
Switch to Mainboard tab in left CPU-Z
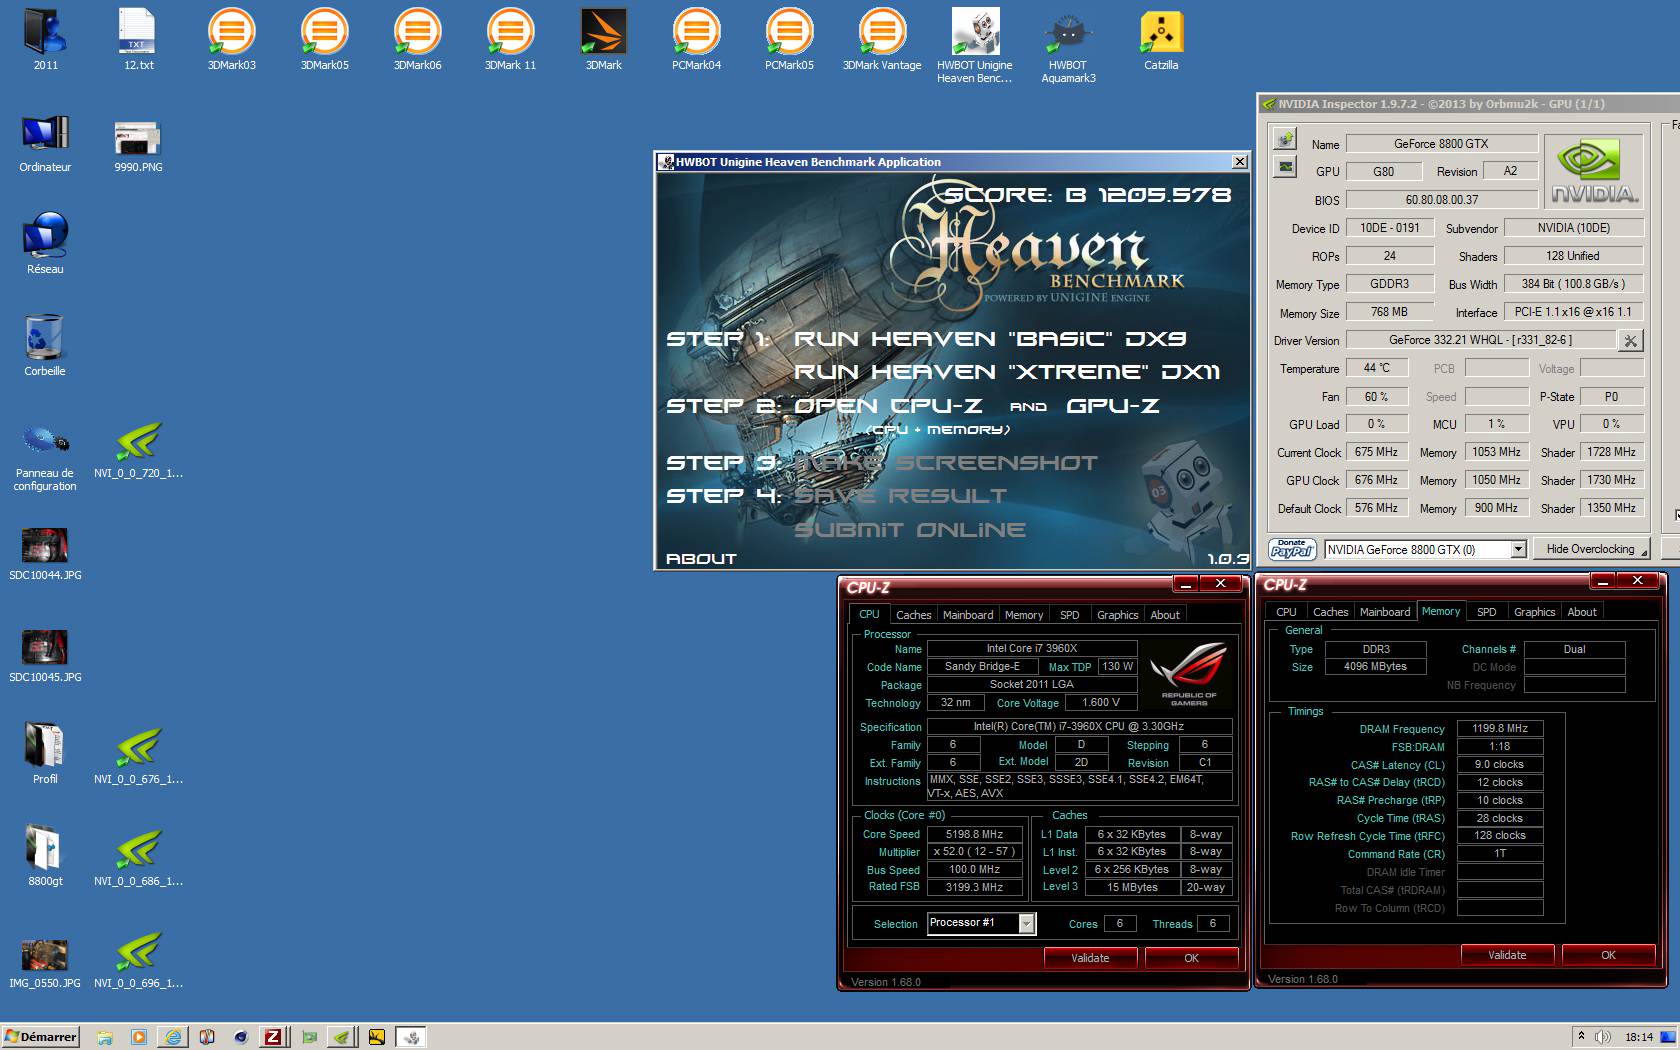(968, 615)
